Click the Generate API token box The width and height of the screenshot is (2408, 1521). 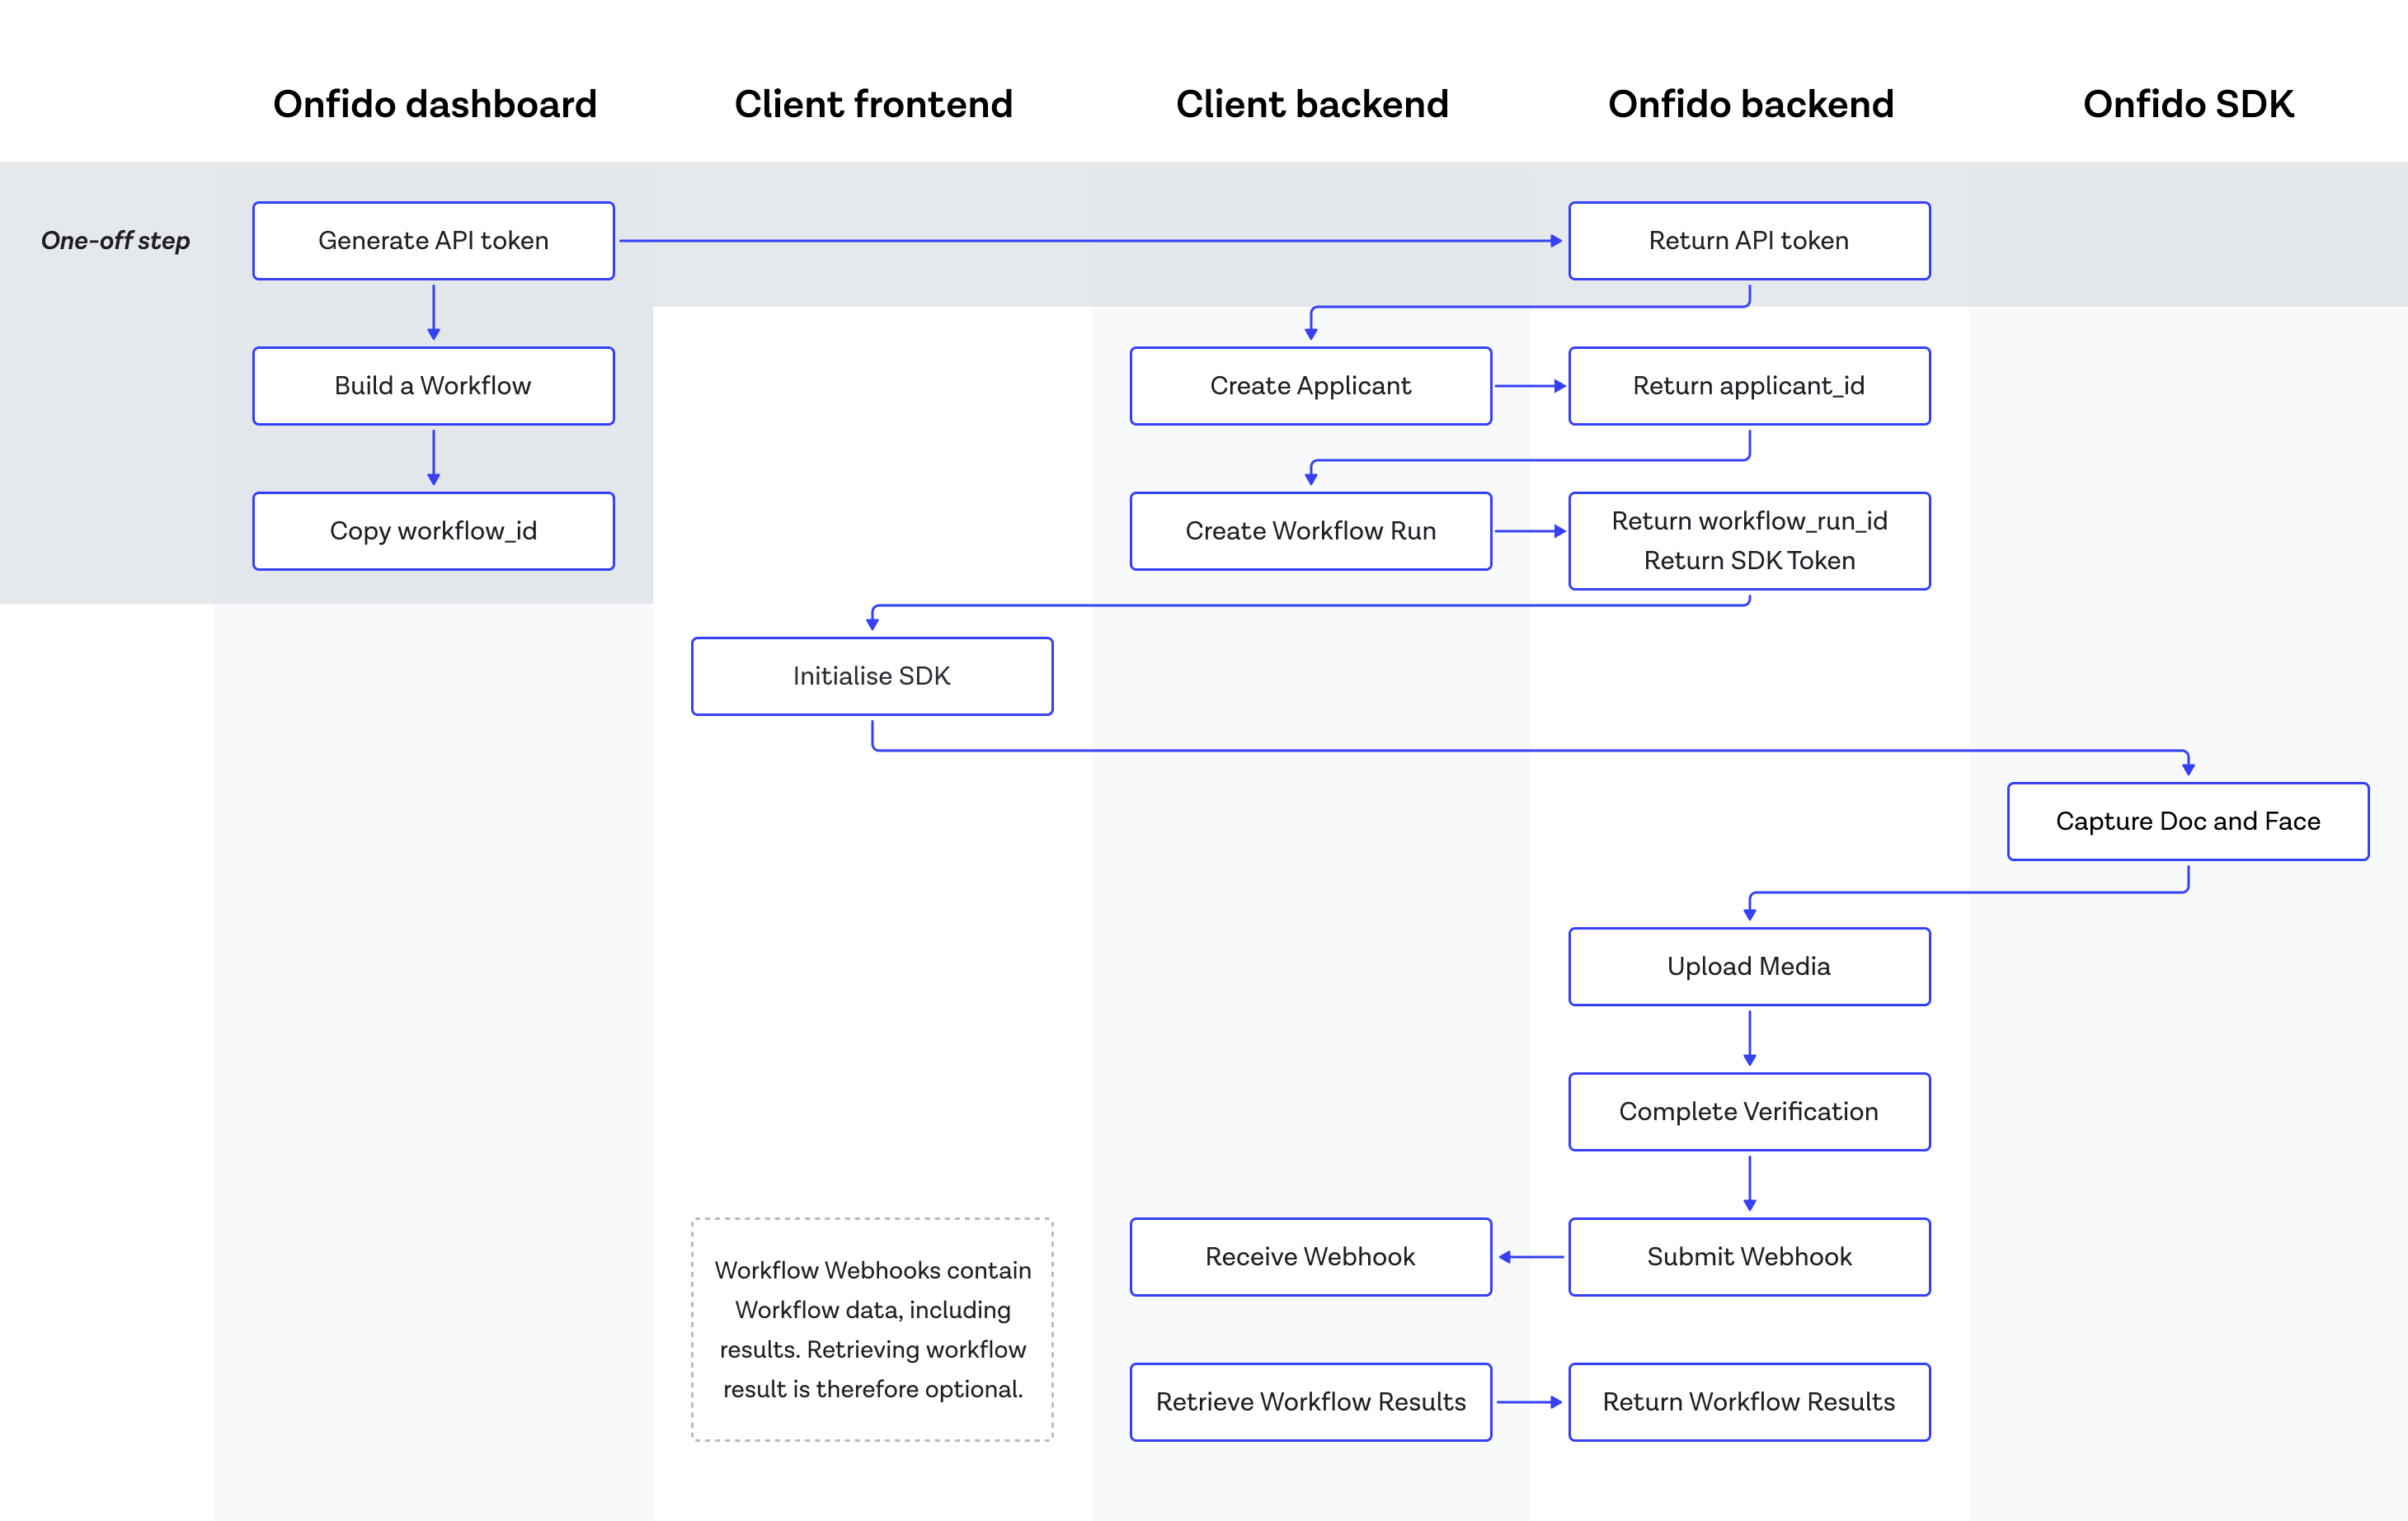click(x=433, y=241)
